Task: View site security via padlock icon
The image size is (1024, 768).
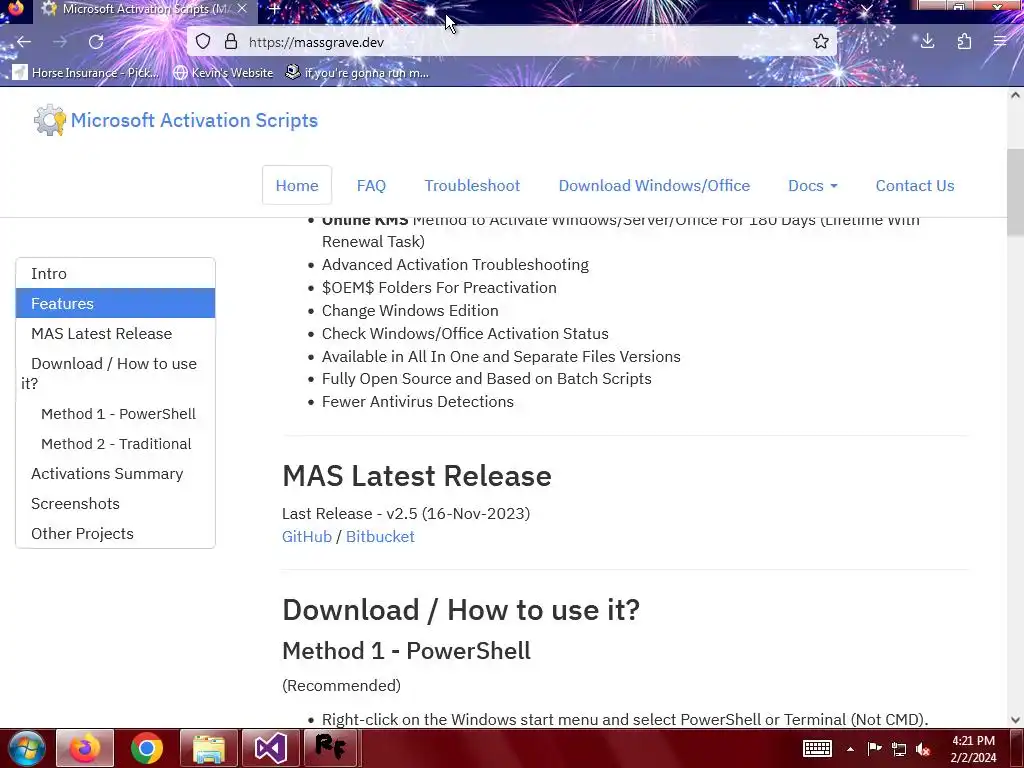Action: point(231,42)
